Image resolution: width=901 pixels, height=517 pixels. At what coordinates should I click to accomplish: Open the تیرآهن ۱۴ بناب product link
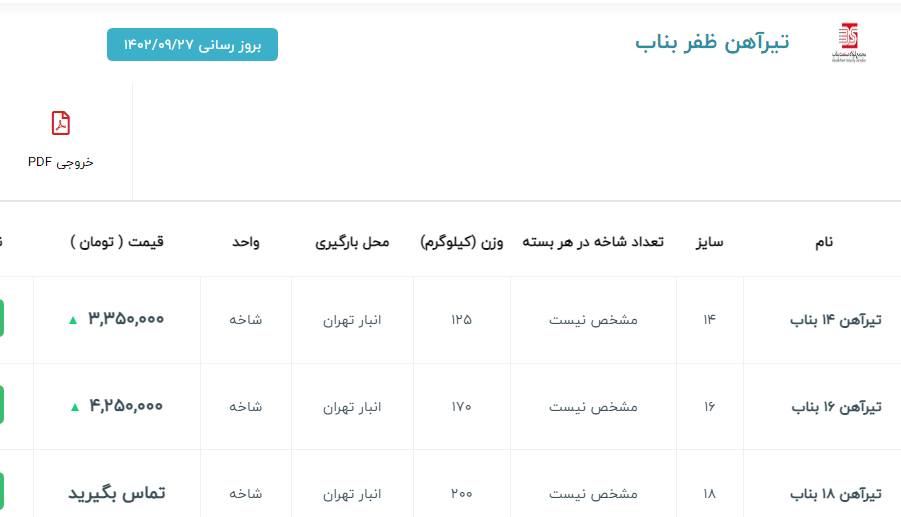pos(836,320)
